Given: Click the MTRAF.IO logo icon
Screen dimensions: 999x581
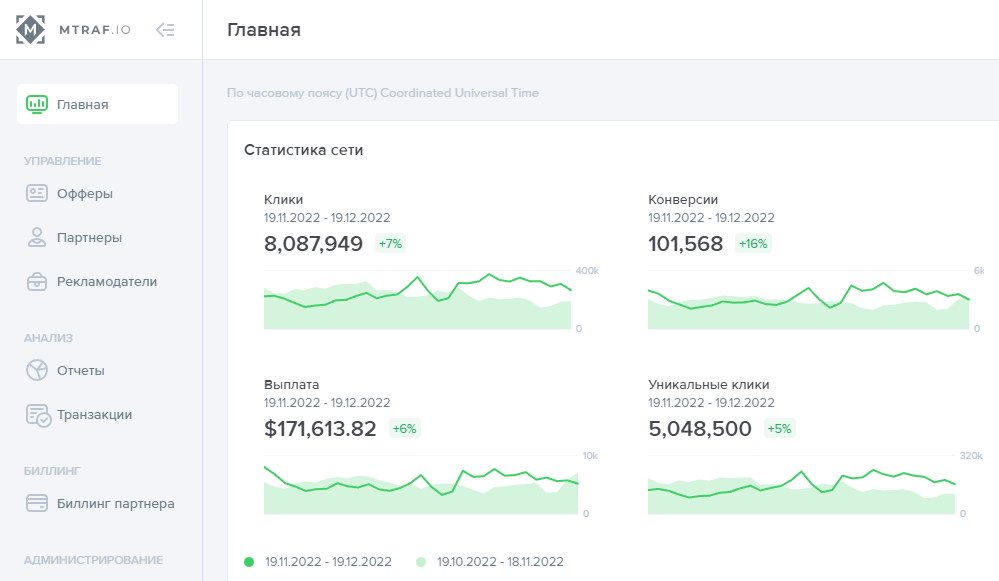Looking at the screenshot, I should (31, 30).
